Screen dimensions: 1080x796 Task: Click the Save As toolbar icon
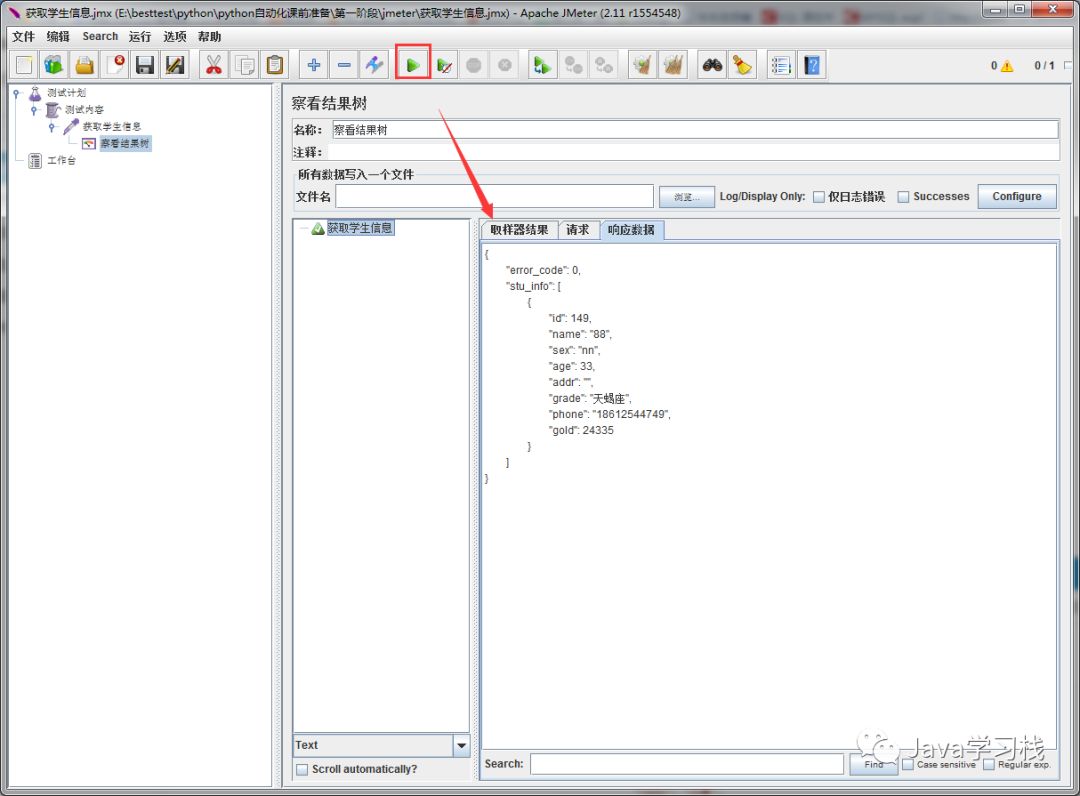coord(175,65)
